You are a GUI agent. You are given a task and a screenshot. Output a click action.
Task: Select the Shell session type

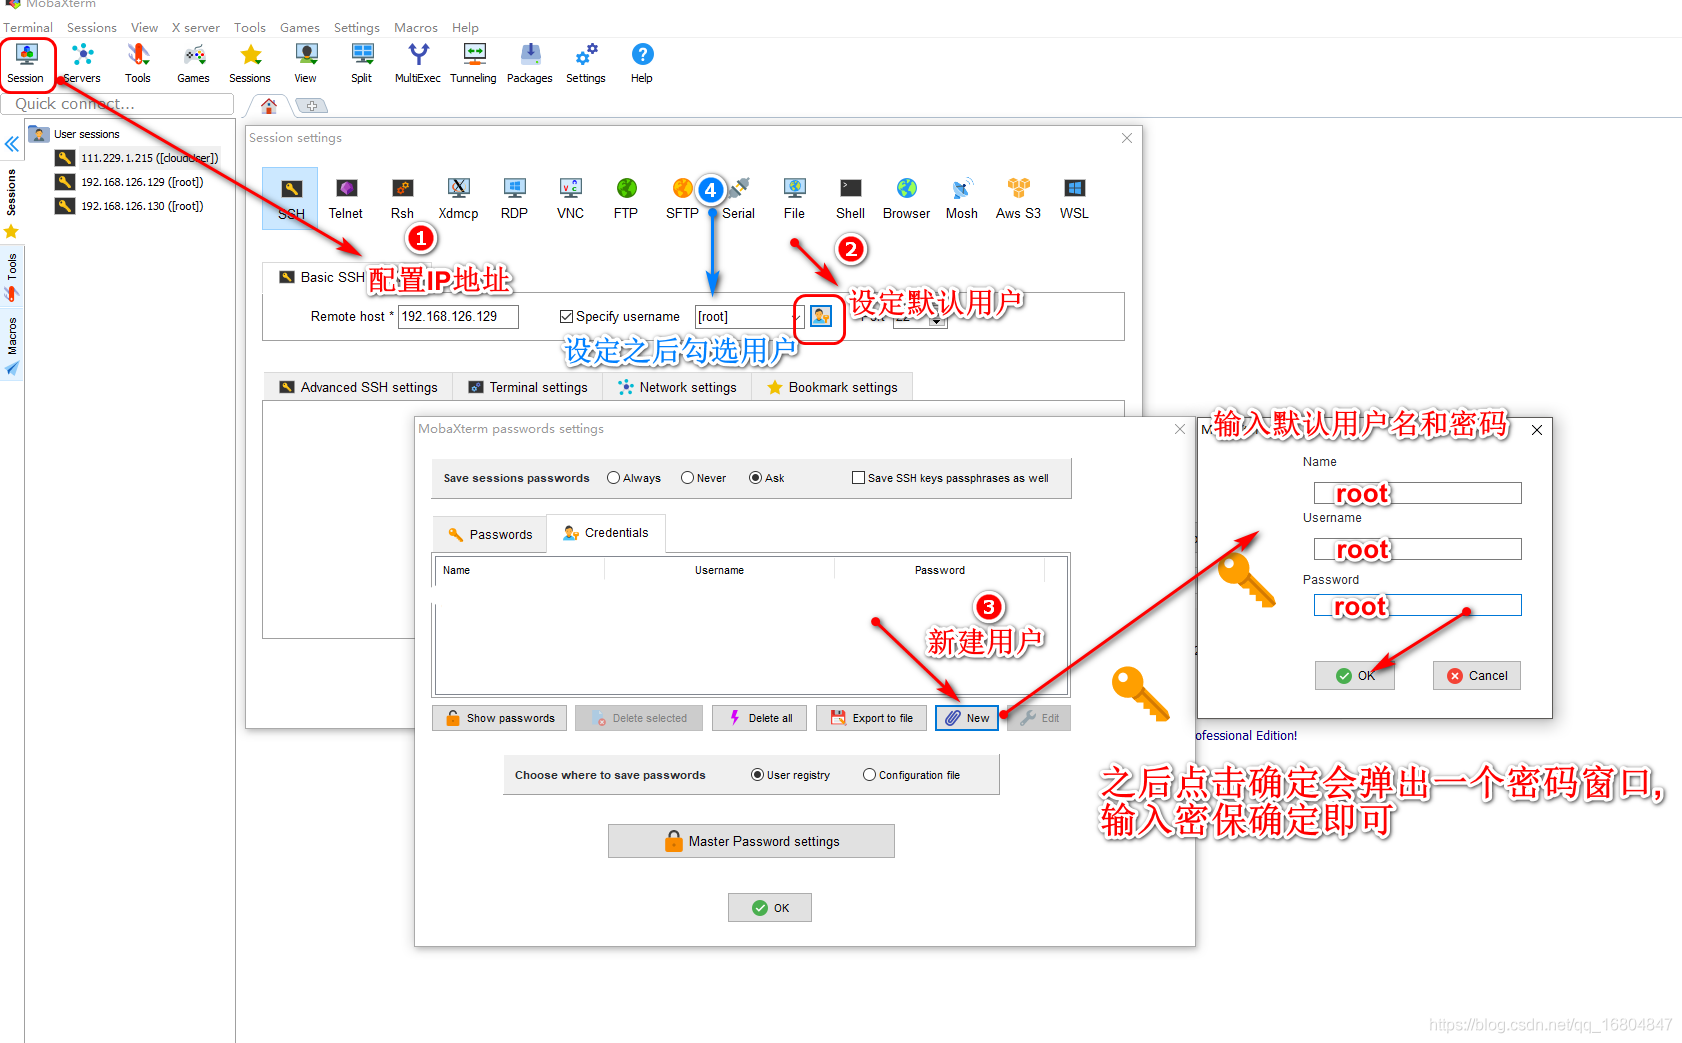[x=850, y=198]
